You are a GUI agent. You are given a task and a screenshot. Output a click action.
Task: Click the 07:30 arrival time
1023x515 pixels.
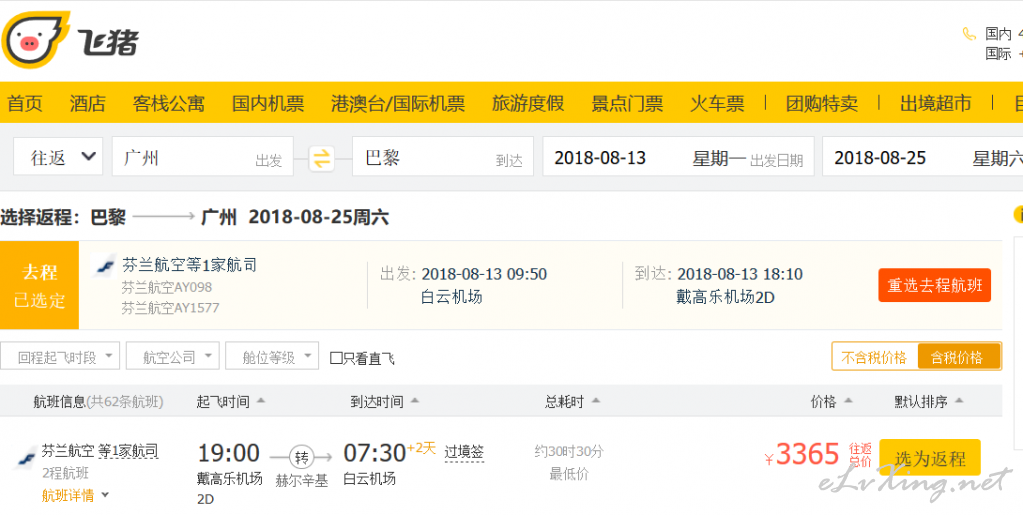[375, 452]
